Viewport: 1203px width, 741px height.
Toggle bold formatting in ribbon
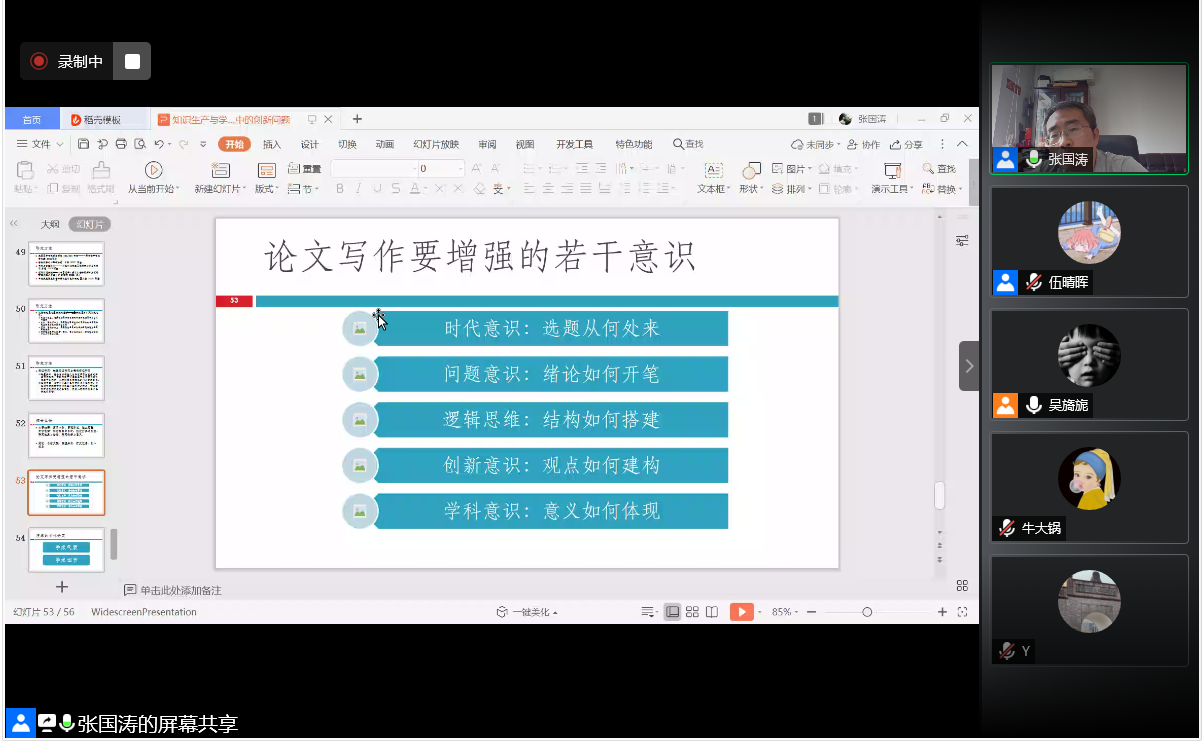(x=340, y=188)
